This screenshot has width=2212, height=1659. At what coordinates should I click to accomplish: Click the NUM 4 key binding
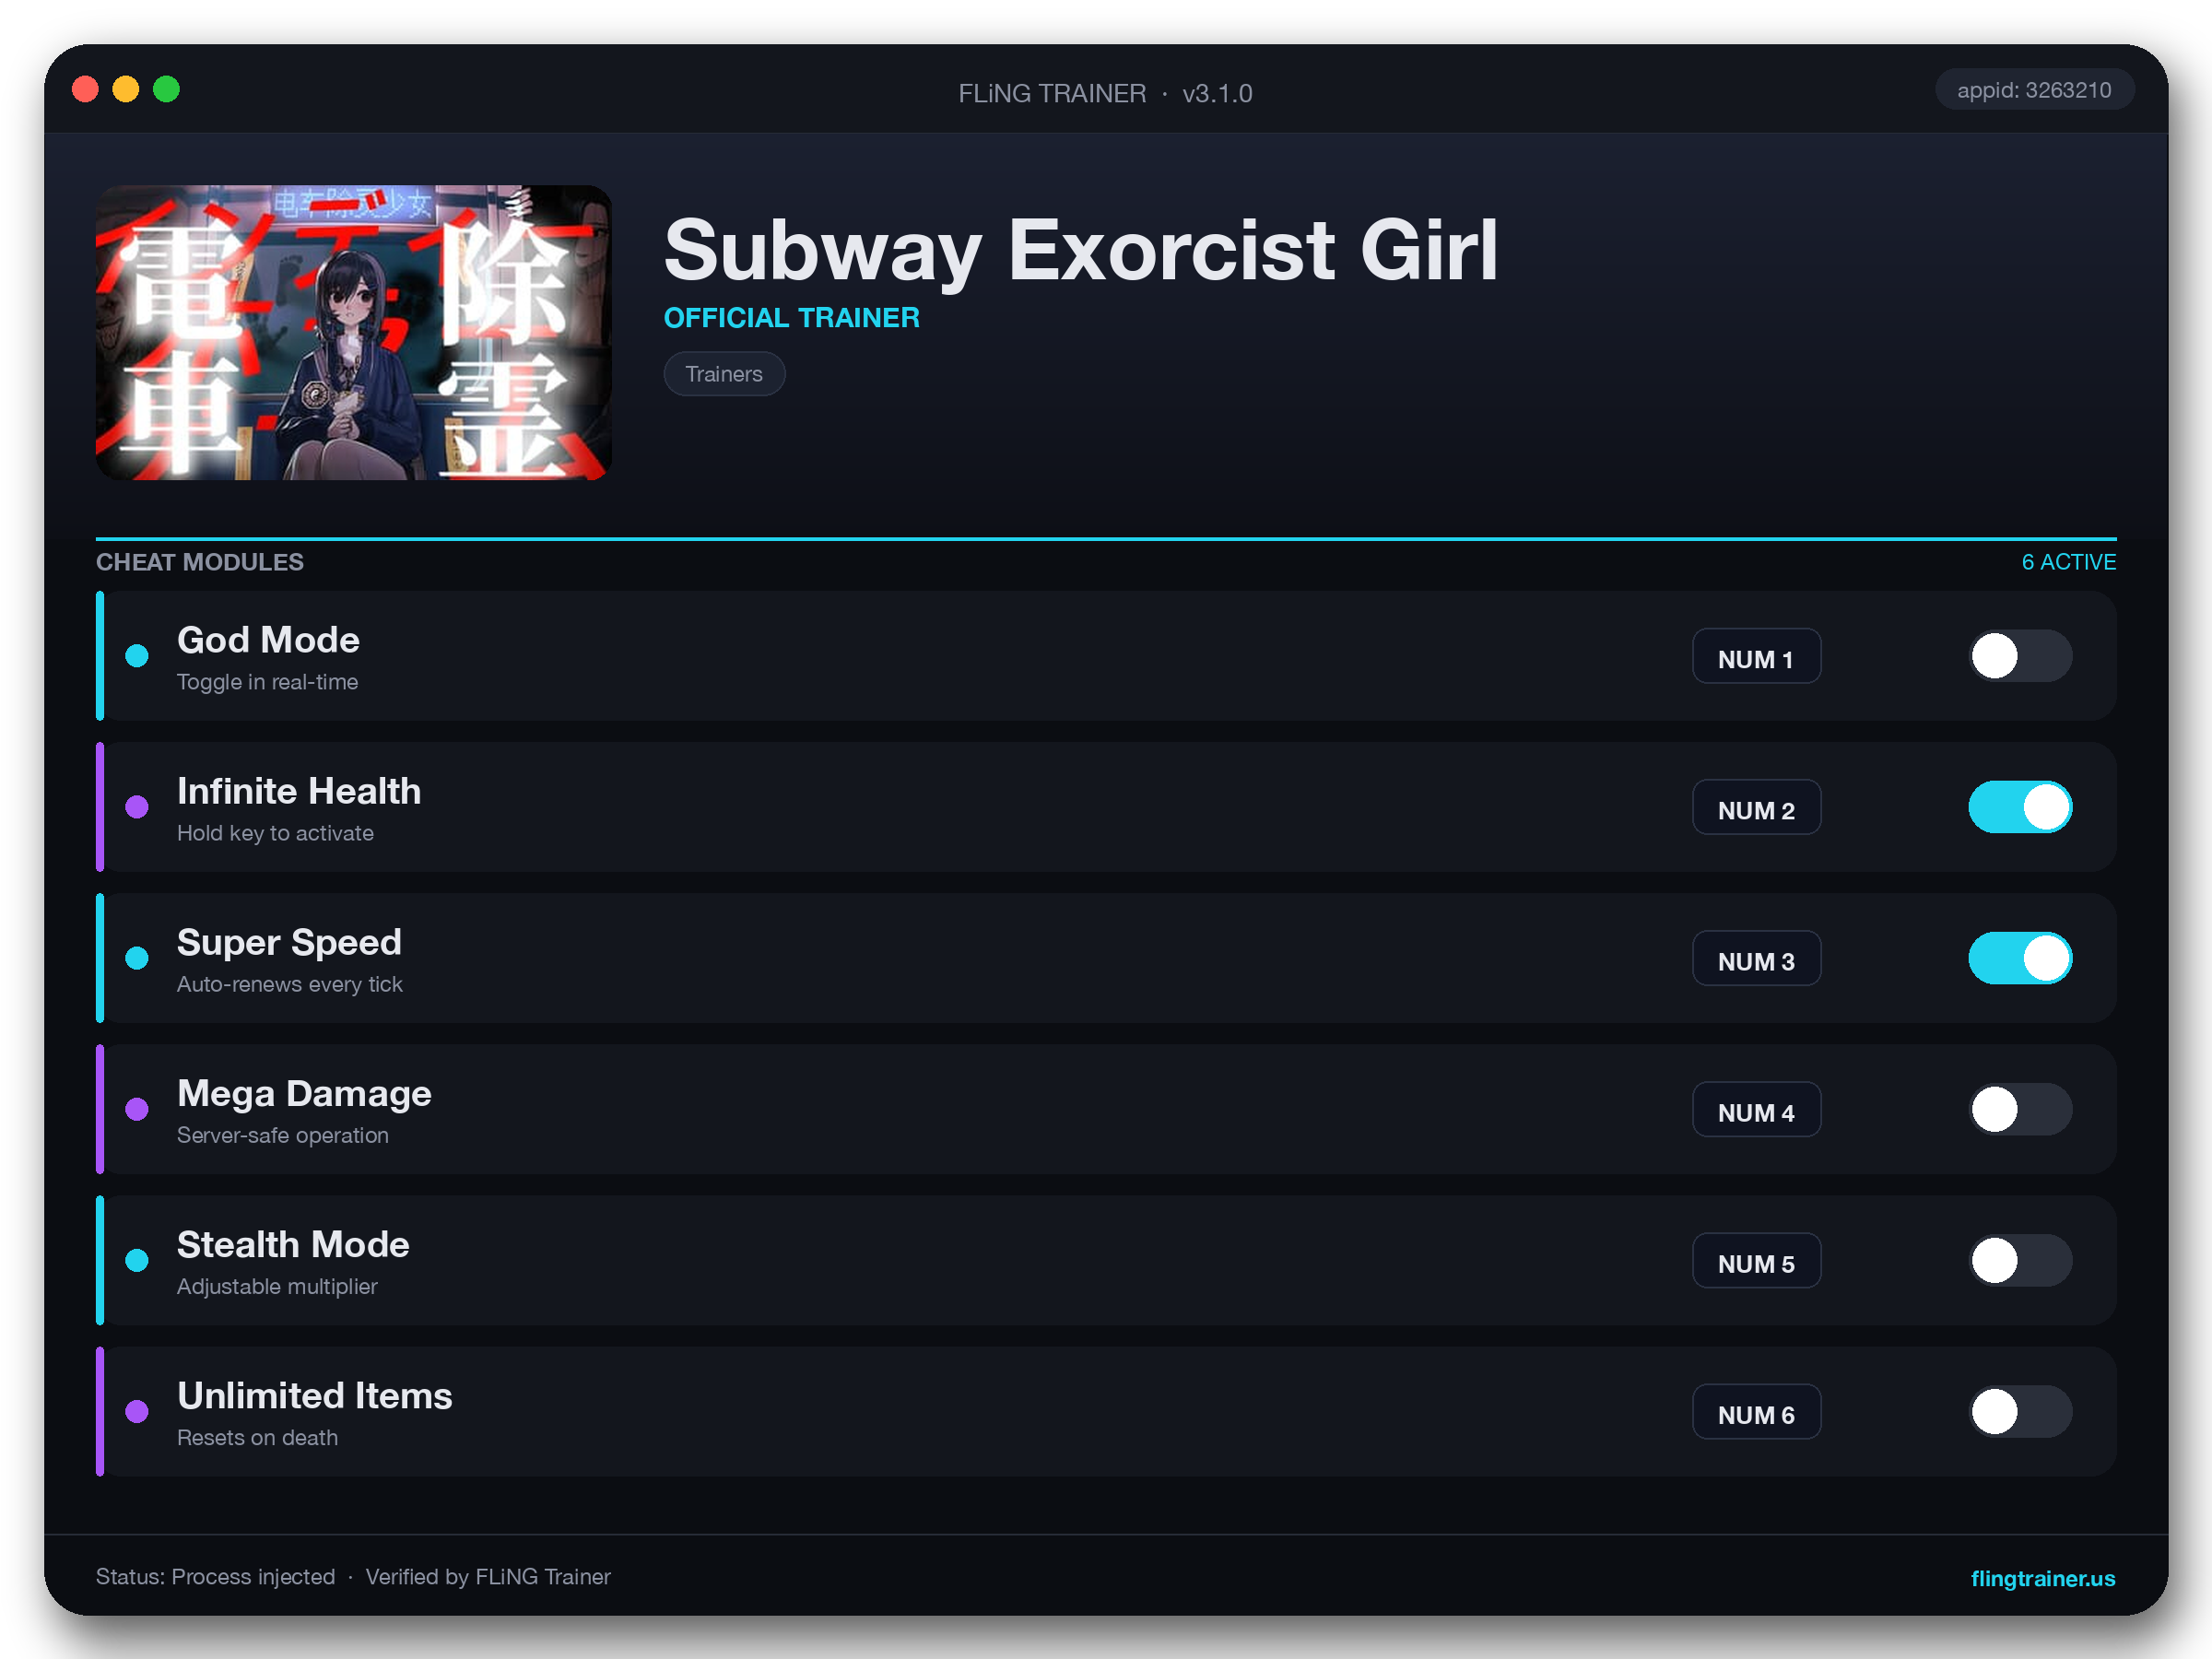click(1756, 1109)
